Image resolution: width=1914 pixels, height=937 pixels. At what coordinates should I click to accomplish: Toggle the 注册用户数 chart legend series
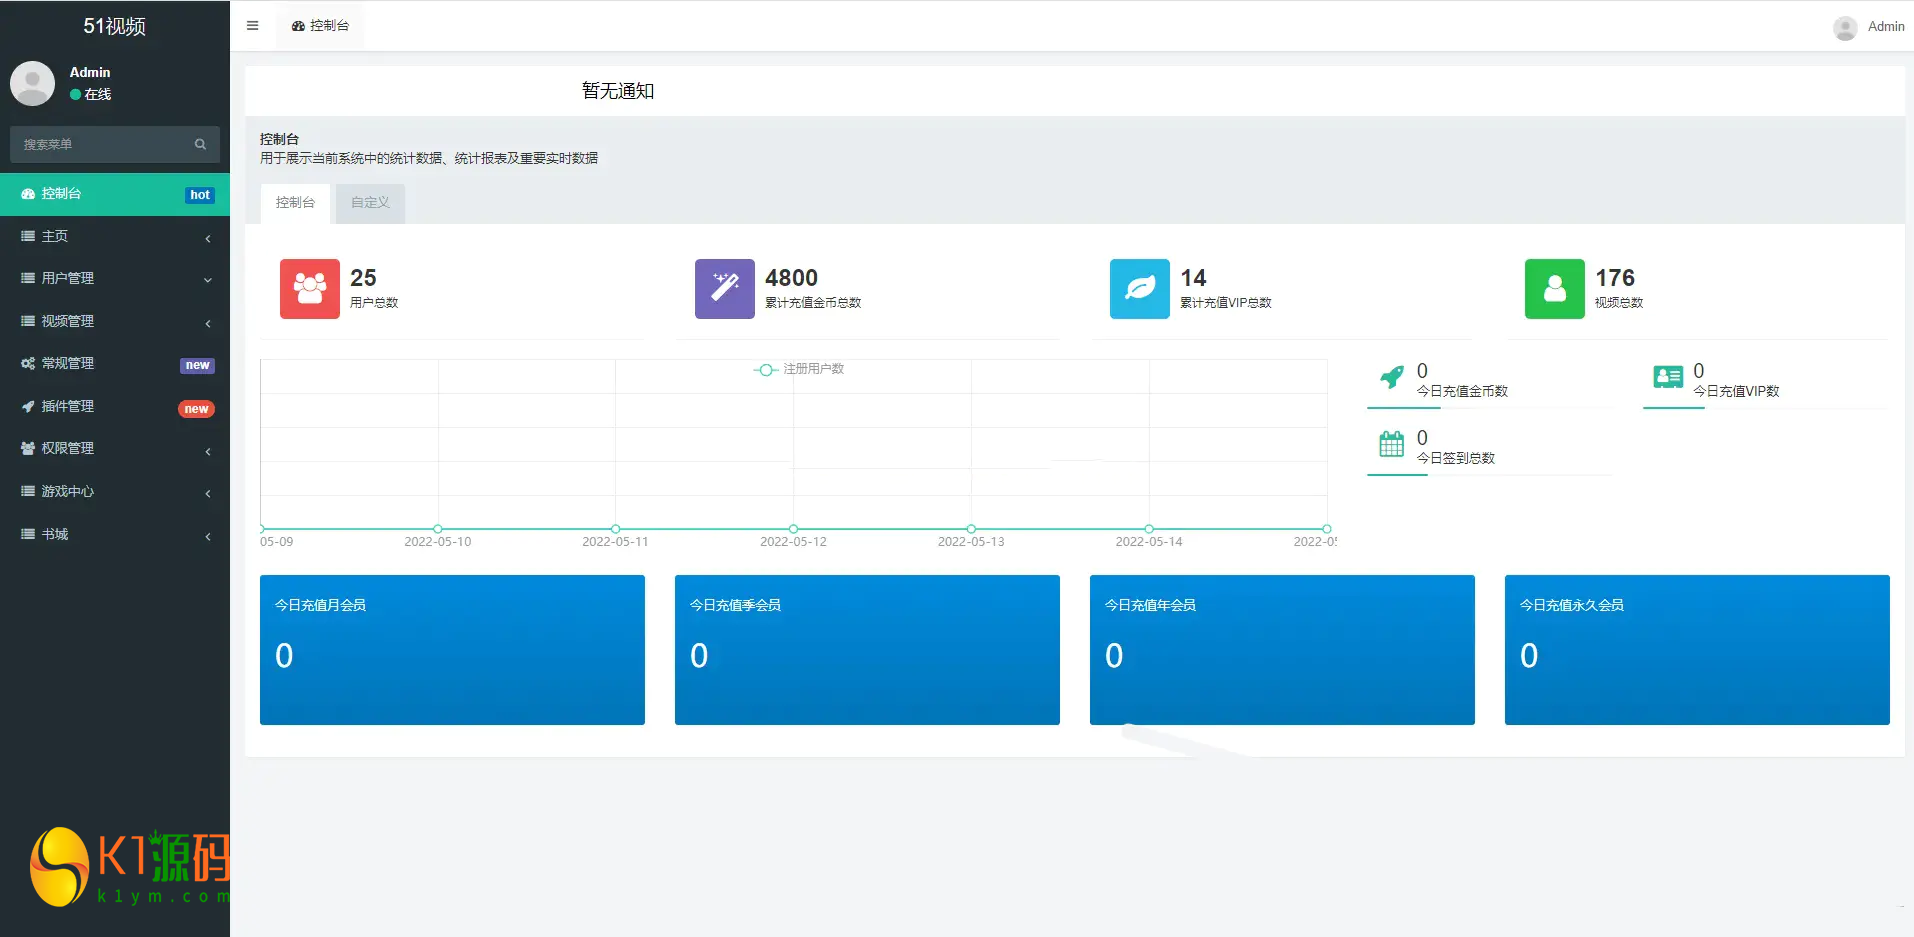[799, 369]
